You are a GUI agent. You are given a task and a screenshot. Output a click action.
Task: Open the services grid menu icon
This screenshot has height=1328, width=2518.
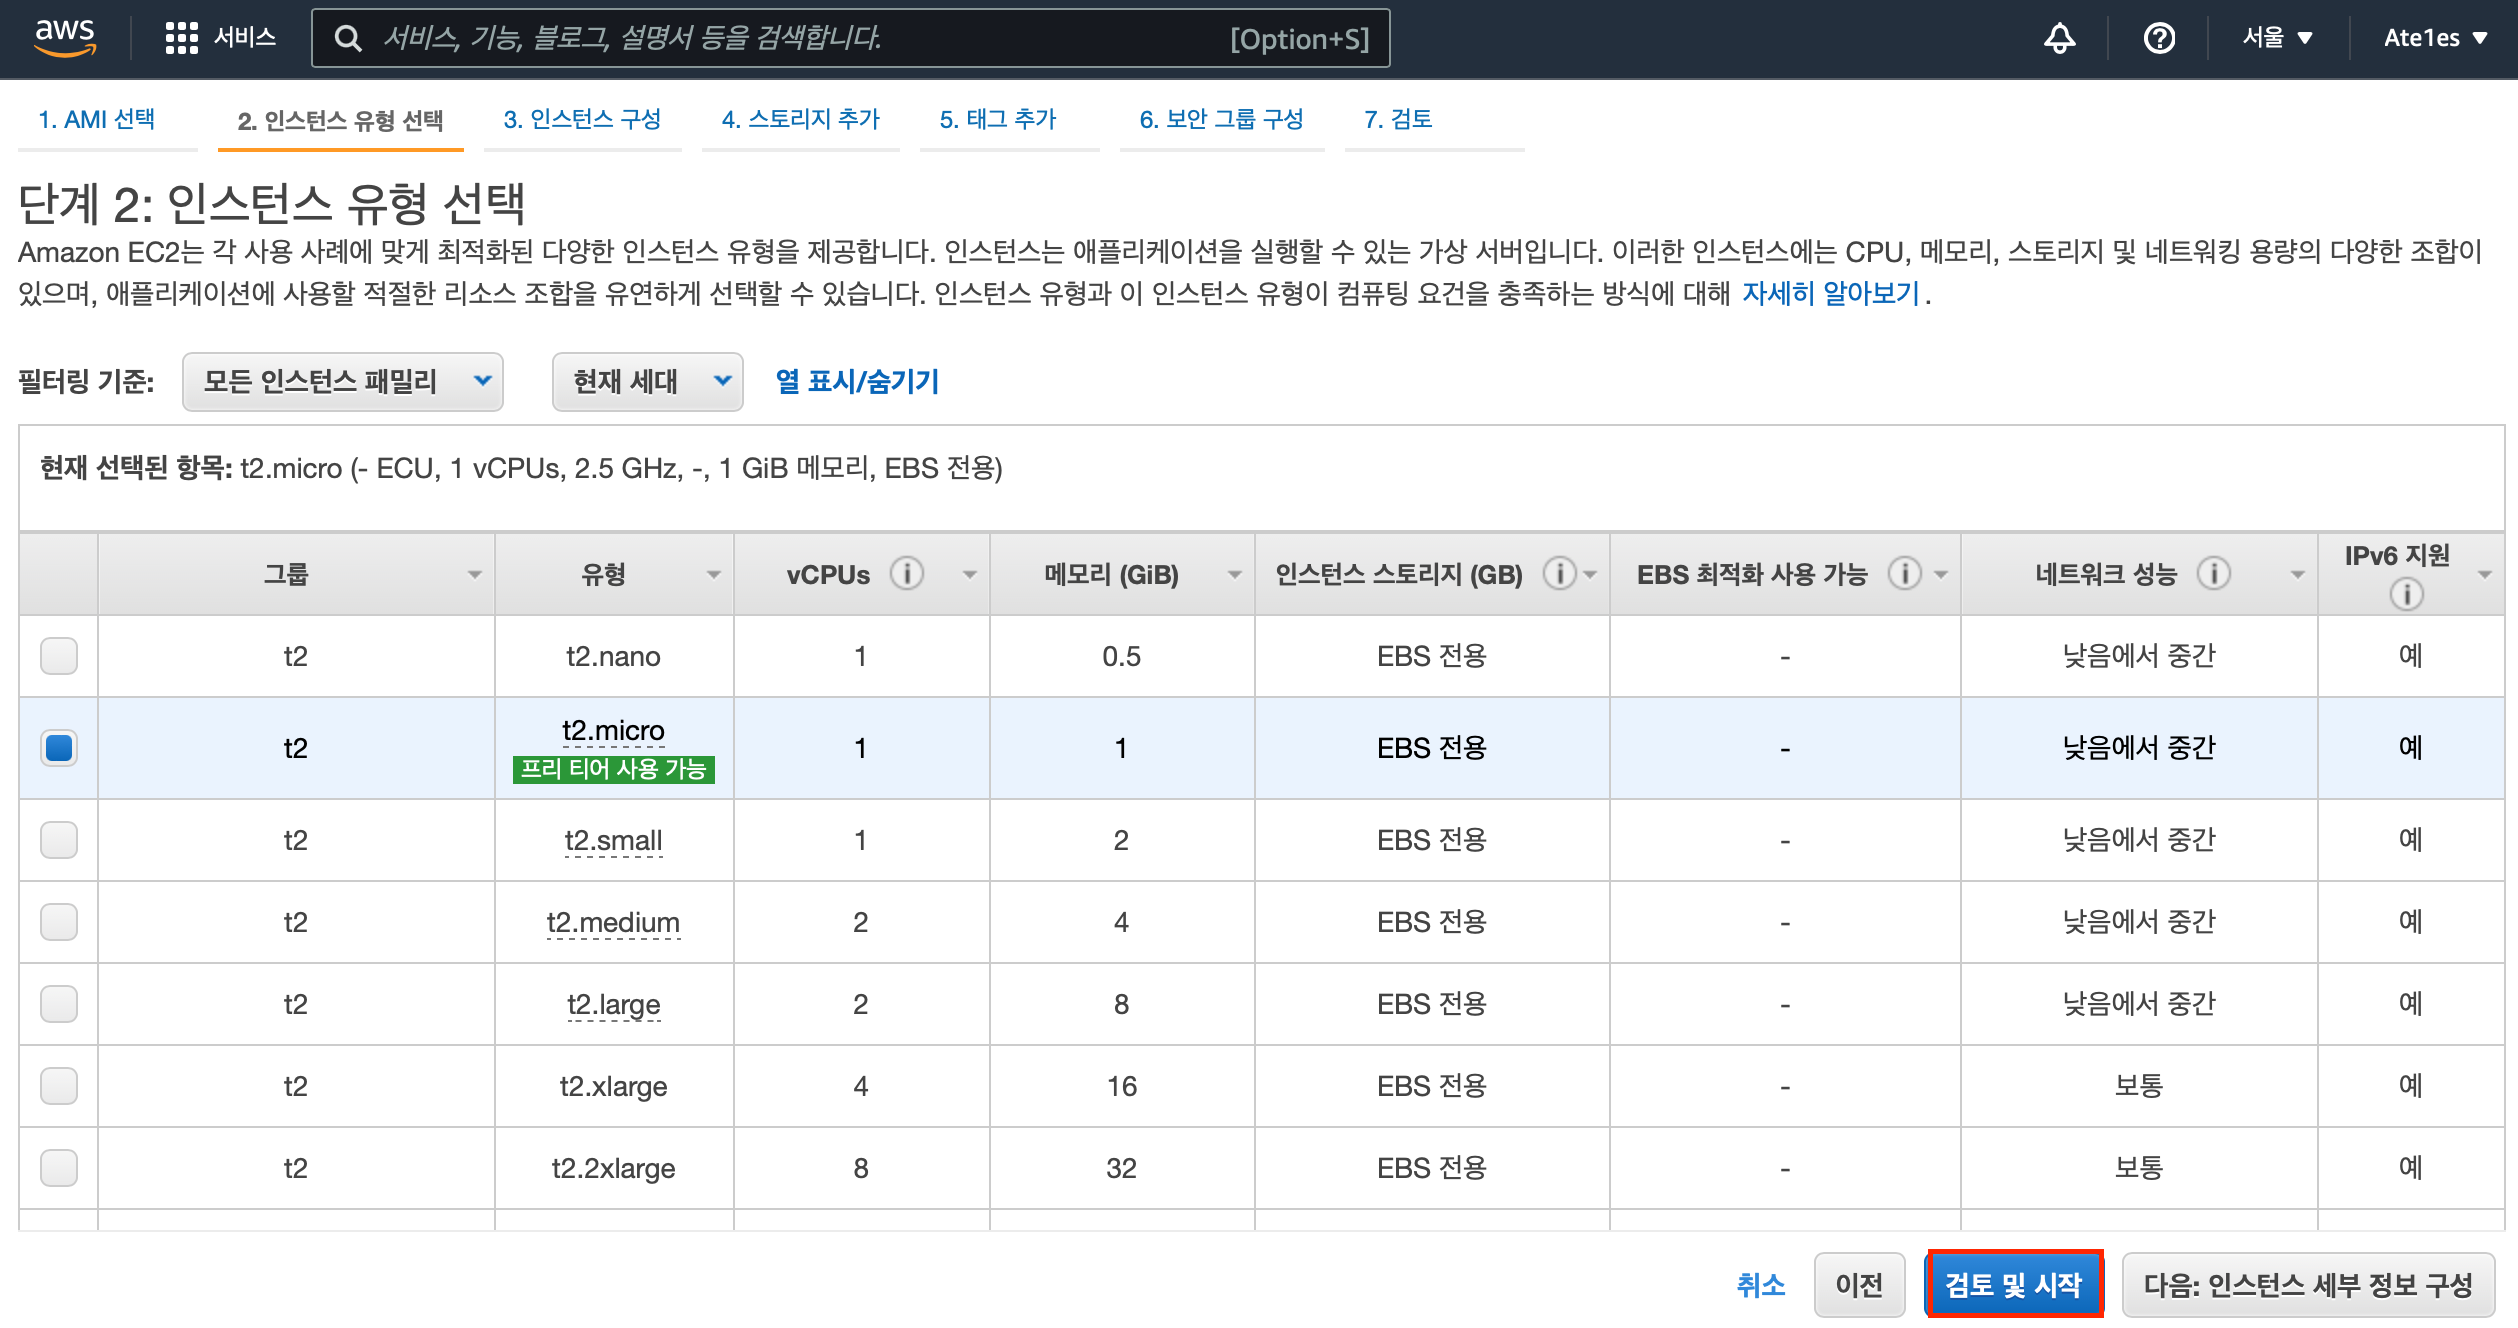click(x=181, y=38)
